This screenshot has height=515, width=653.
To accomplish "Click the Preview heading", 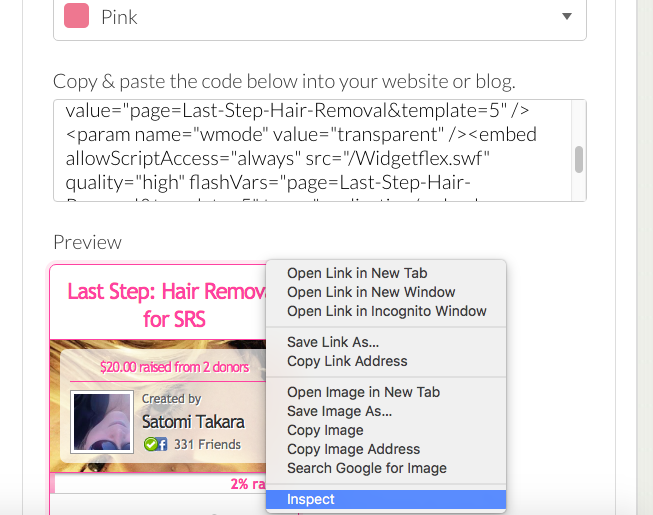I will pyautogui.click(x=87, y=242).
